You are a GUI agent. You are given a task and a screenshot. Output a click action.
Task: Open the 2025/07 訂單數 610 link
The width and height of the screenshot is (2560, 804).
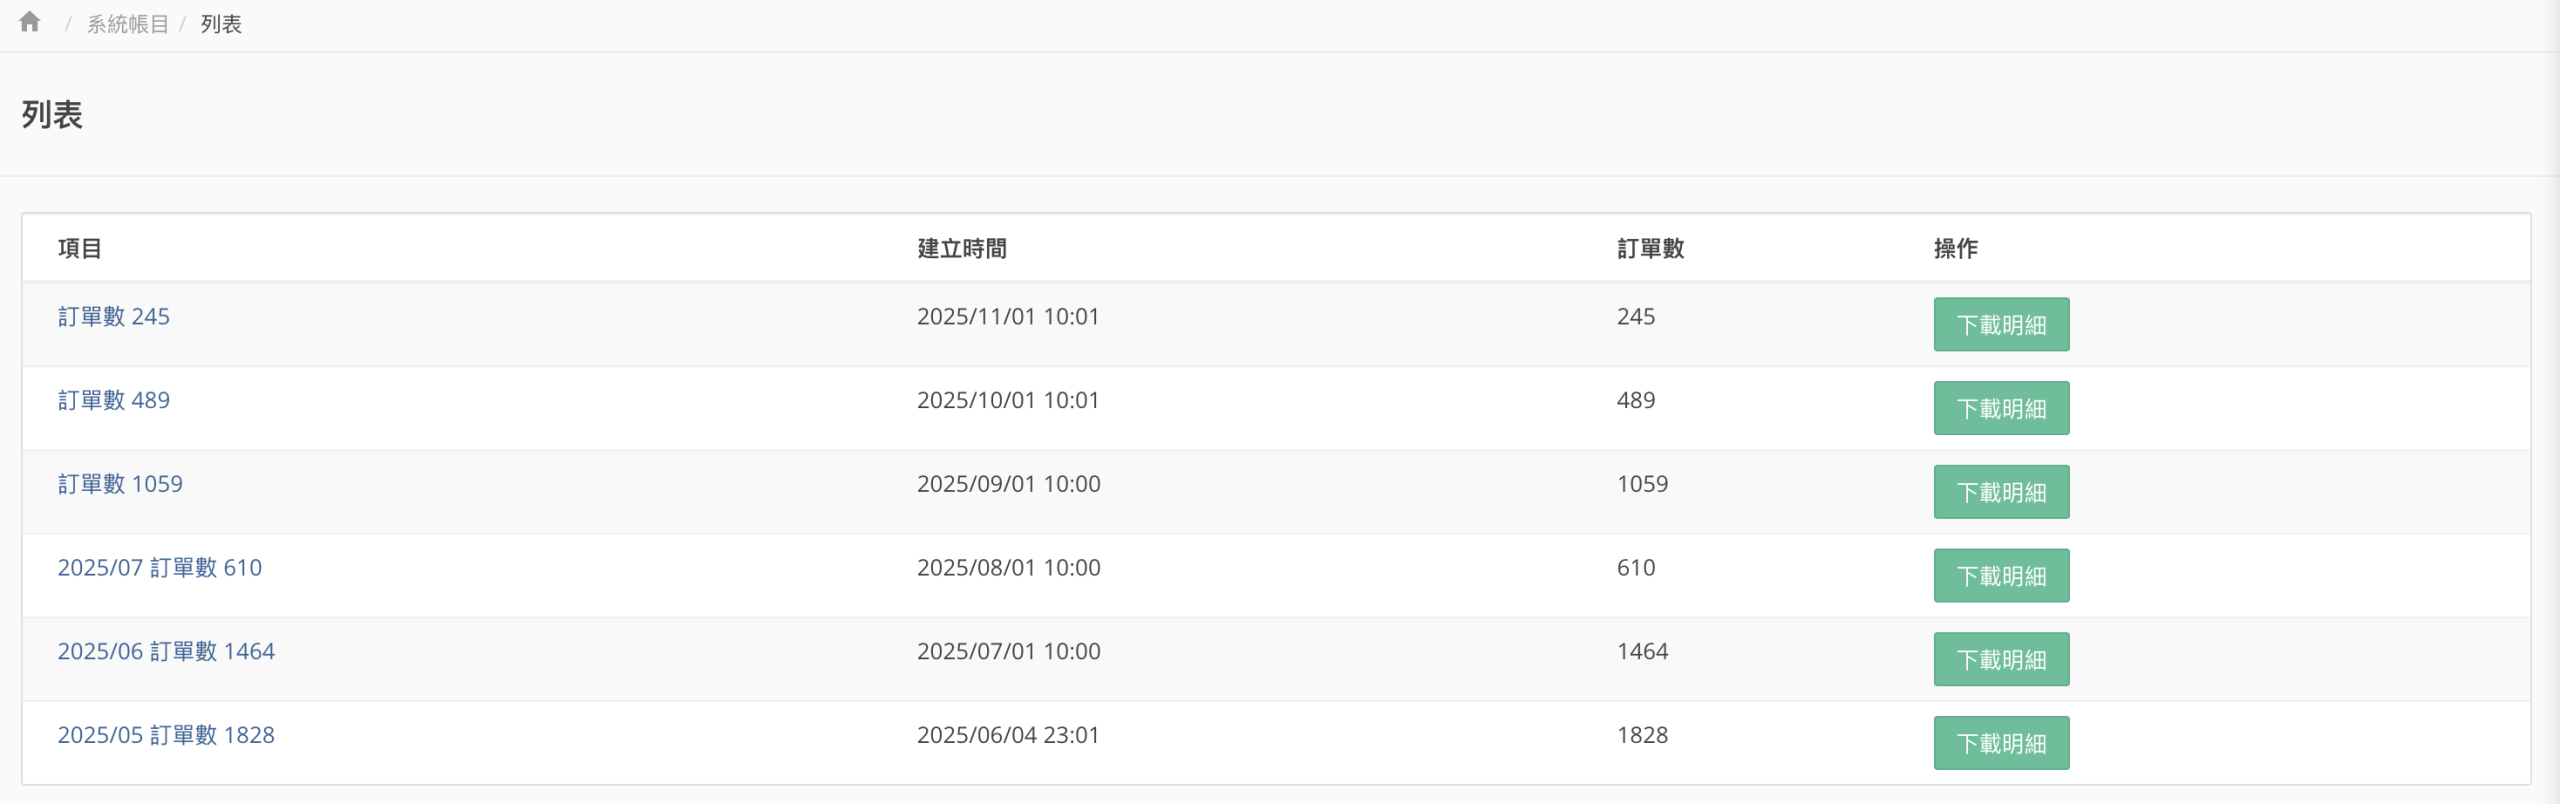[160, 568]
